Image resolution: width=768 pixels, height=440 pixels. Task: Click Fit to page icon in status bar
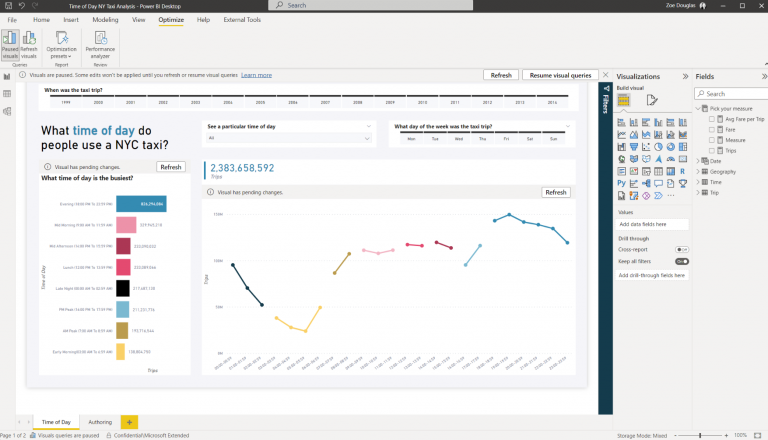coord(758,435)
